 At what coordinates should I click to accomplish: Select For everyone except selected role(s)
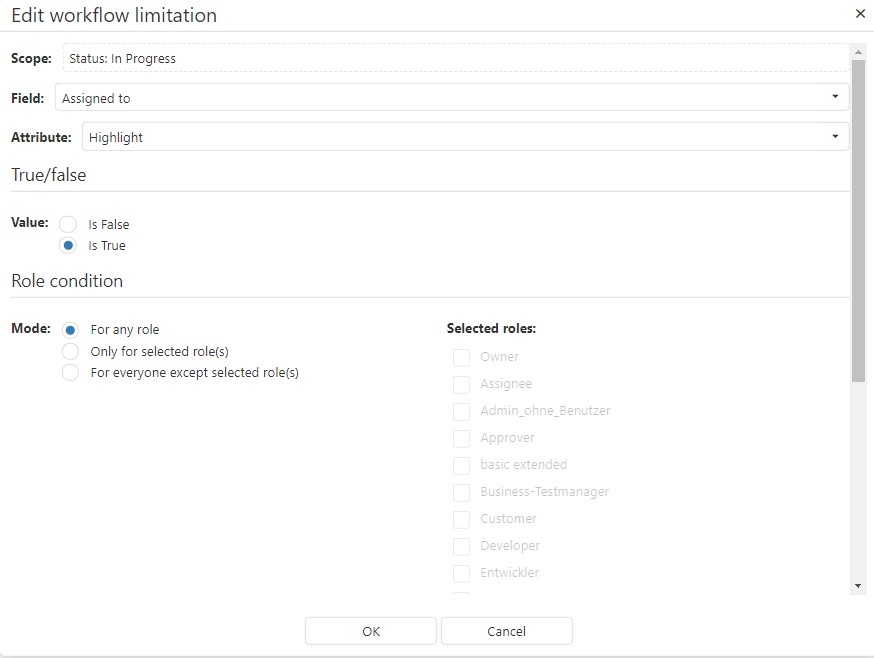click(71, 373)
